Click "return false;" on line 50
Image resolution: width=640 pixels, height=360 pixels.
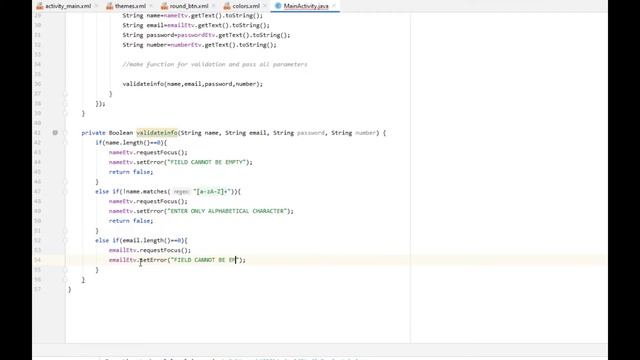(131, 221)
